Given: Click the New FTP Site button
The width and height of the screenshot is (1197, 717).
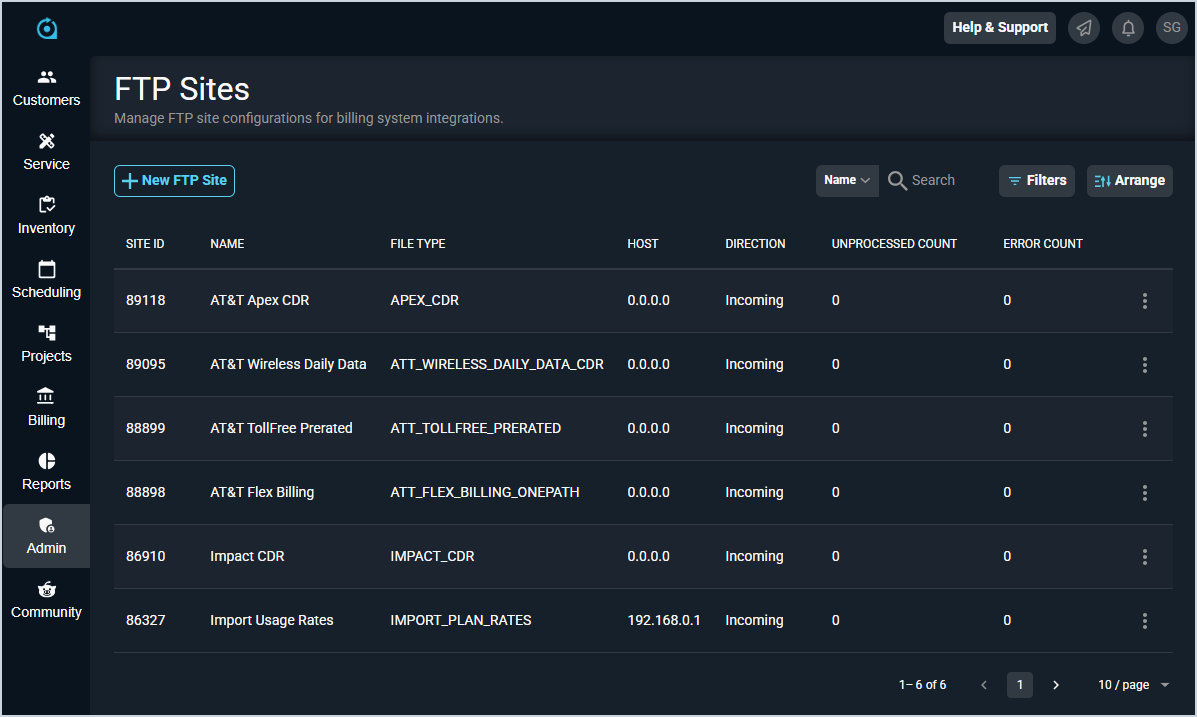Looking at the screenshot, I should [x=174, y=181].
